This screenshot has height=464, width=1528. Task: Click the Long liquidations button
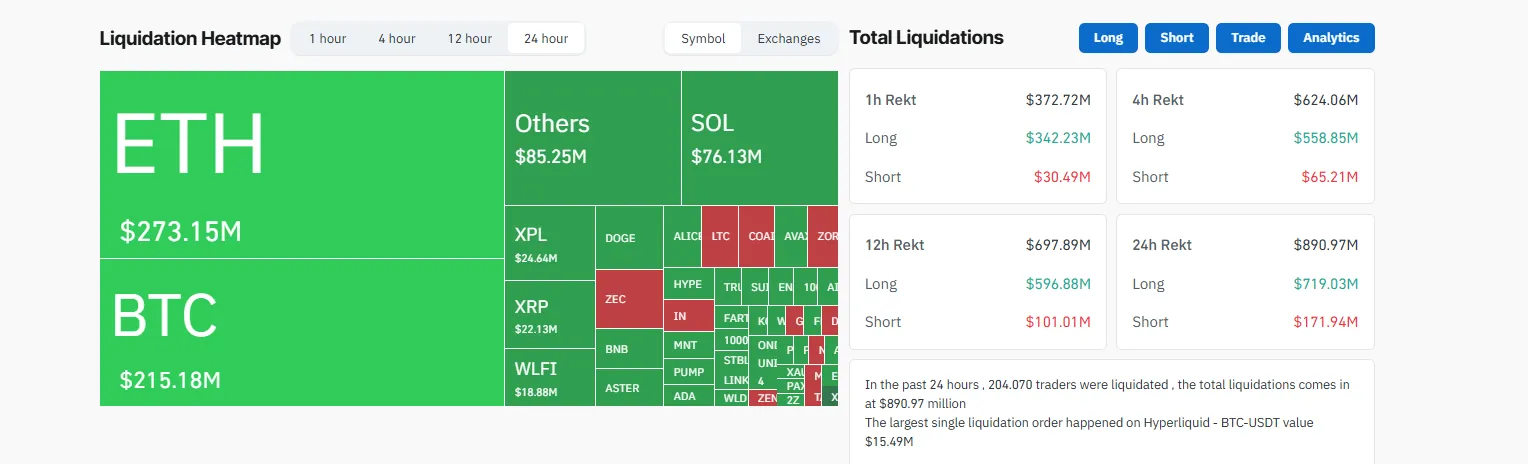[1108, 38]
